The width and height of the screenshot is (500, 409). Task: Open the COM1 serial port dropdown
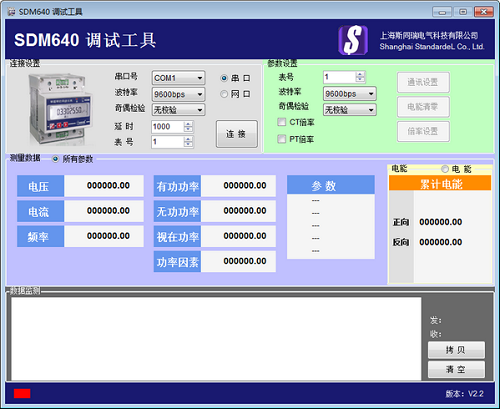178,78
